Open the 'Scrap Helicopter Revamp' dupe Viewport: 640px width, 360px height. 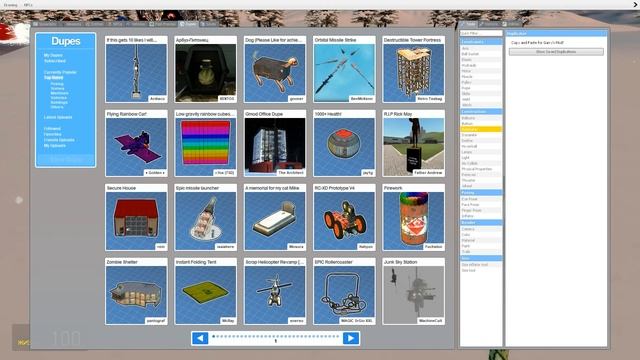[275, 291]
